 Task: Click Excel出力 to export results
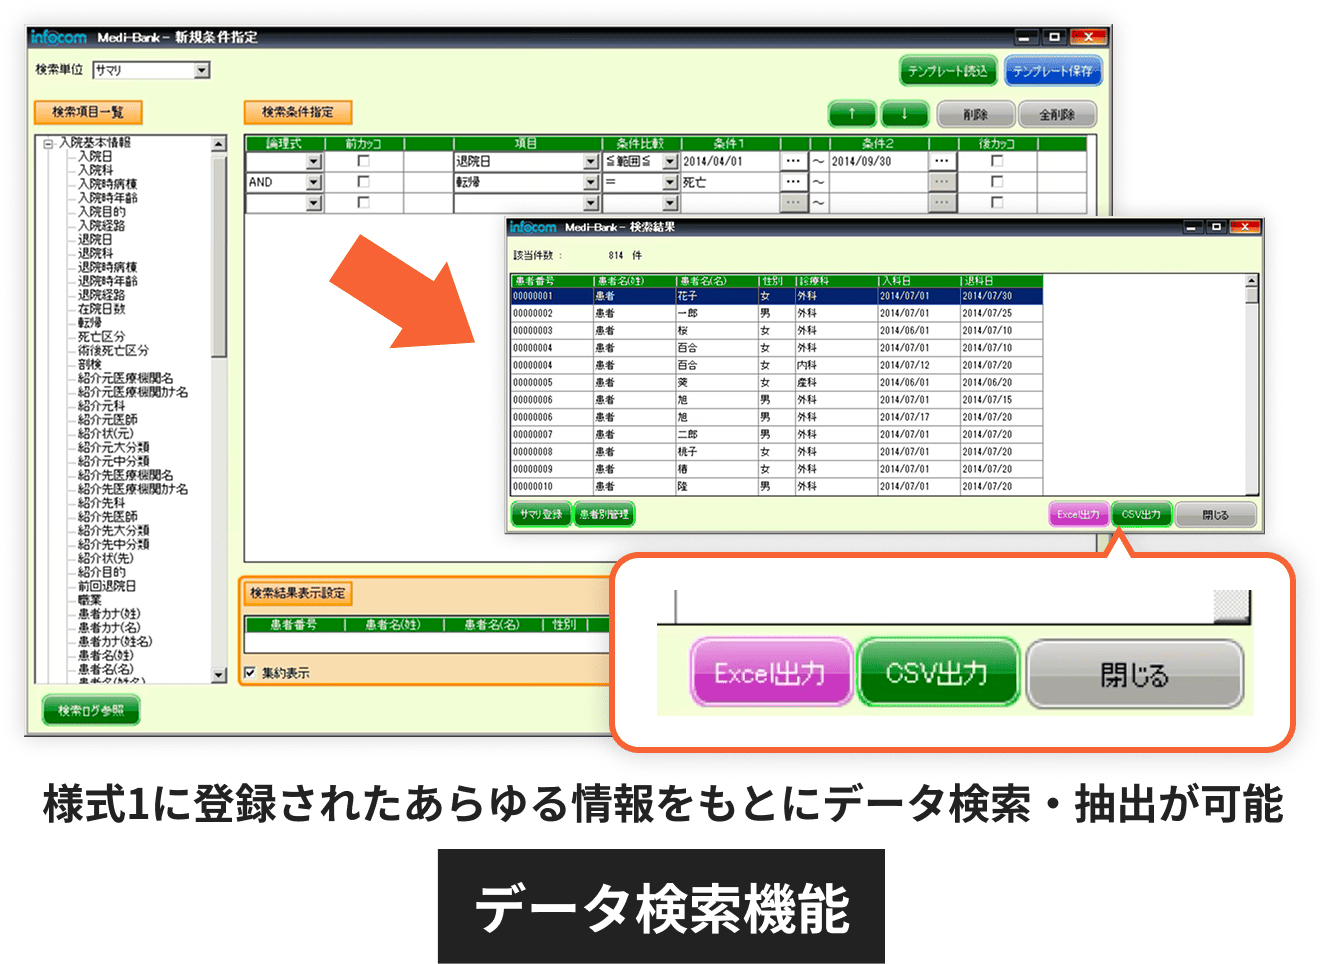1077,514
